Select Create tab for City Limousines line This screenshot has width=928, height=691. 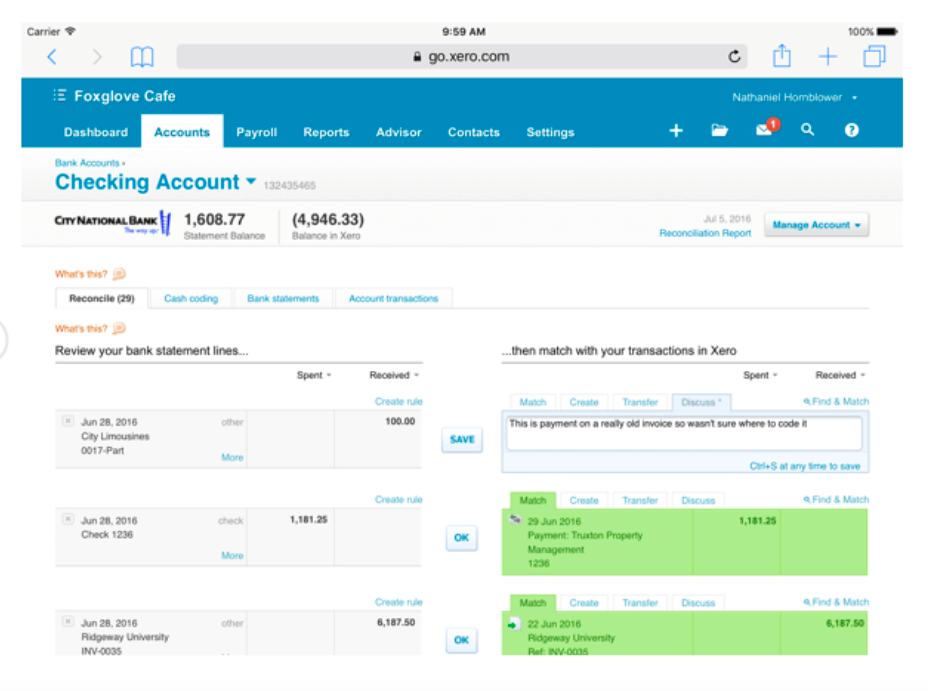click(x=584, y=402)
